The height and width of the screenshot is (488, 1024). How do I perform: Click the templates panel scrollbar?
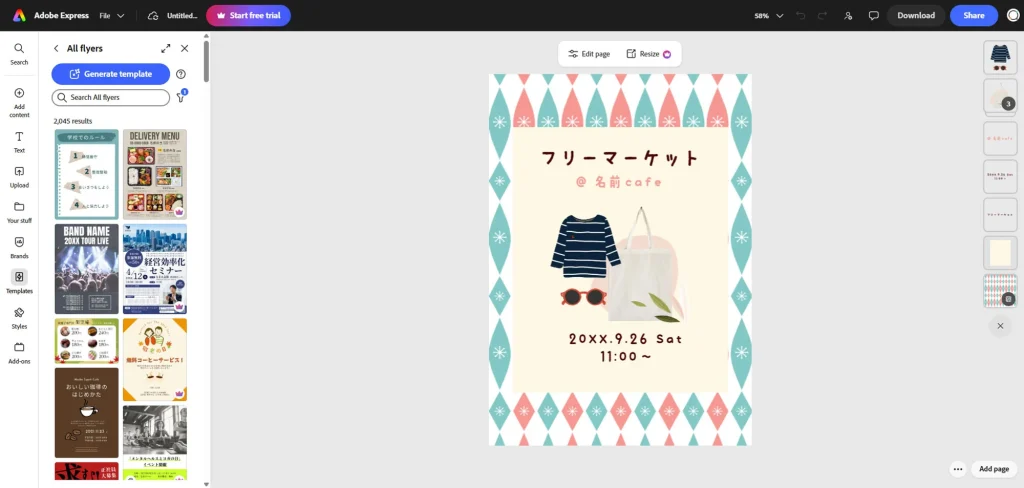coord(206,62)
